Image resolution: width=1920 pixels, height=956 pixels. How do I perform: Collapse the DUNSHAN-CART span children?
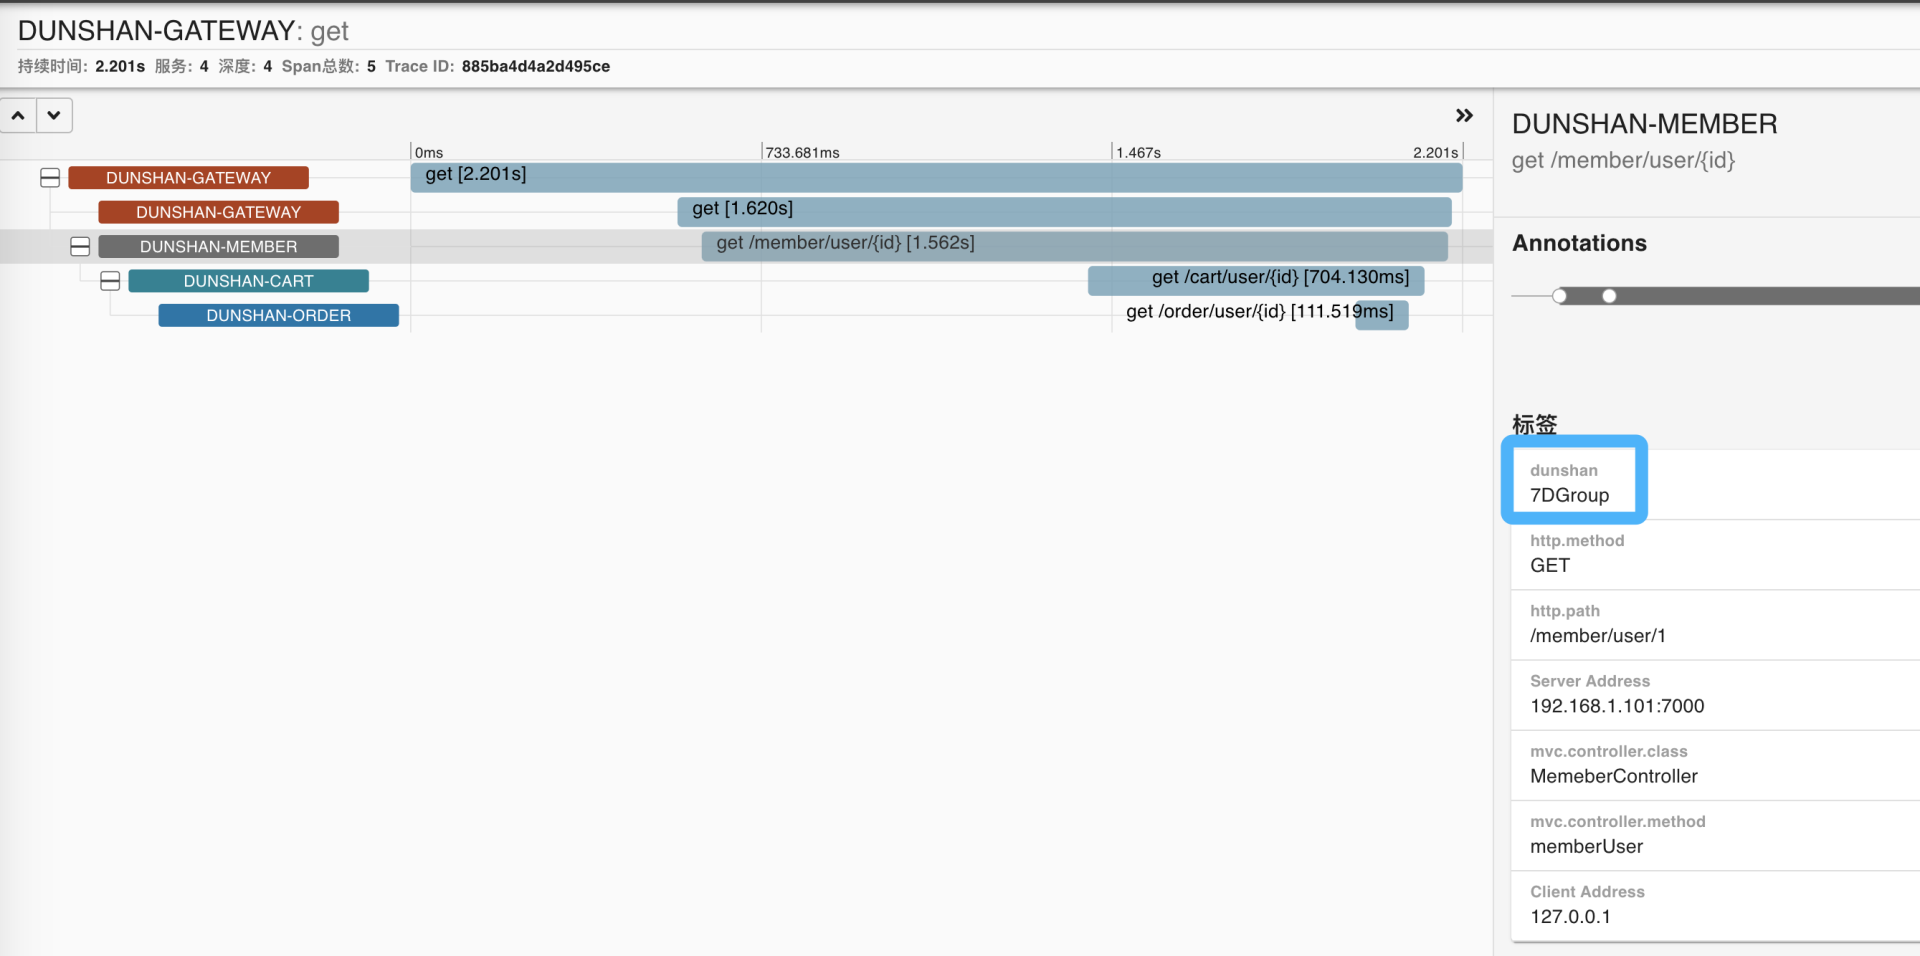point(110,281)
